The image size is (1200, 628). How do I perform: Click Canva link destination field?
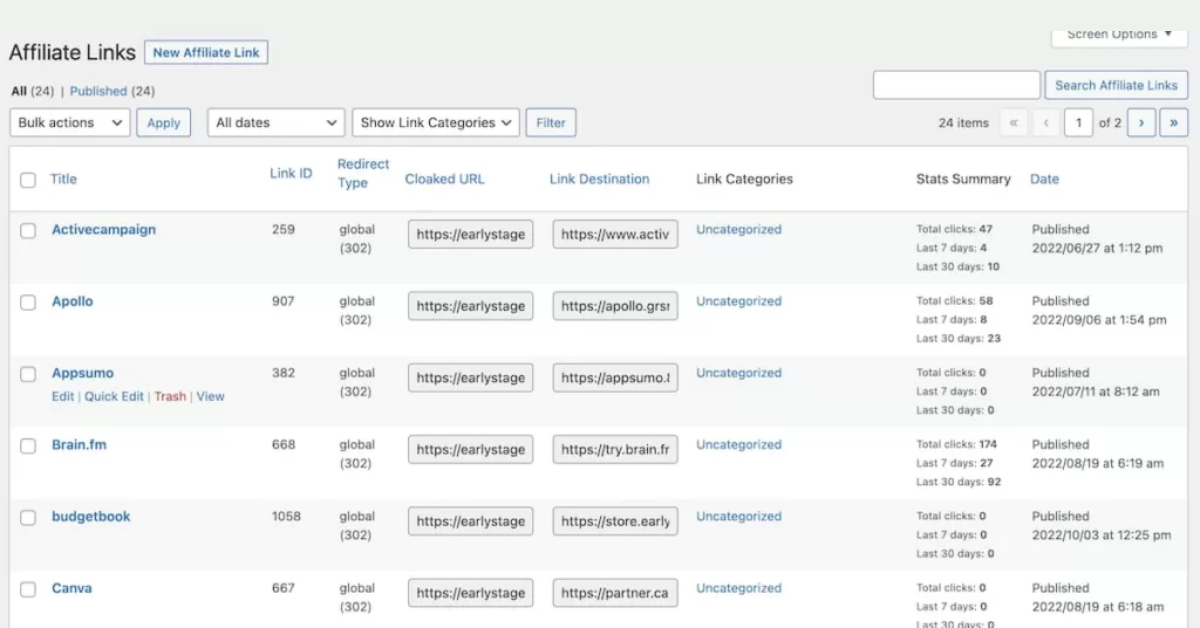(x=615, y=593)
